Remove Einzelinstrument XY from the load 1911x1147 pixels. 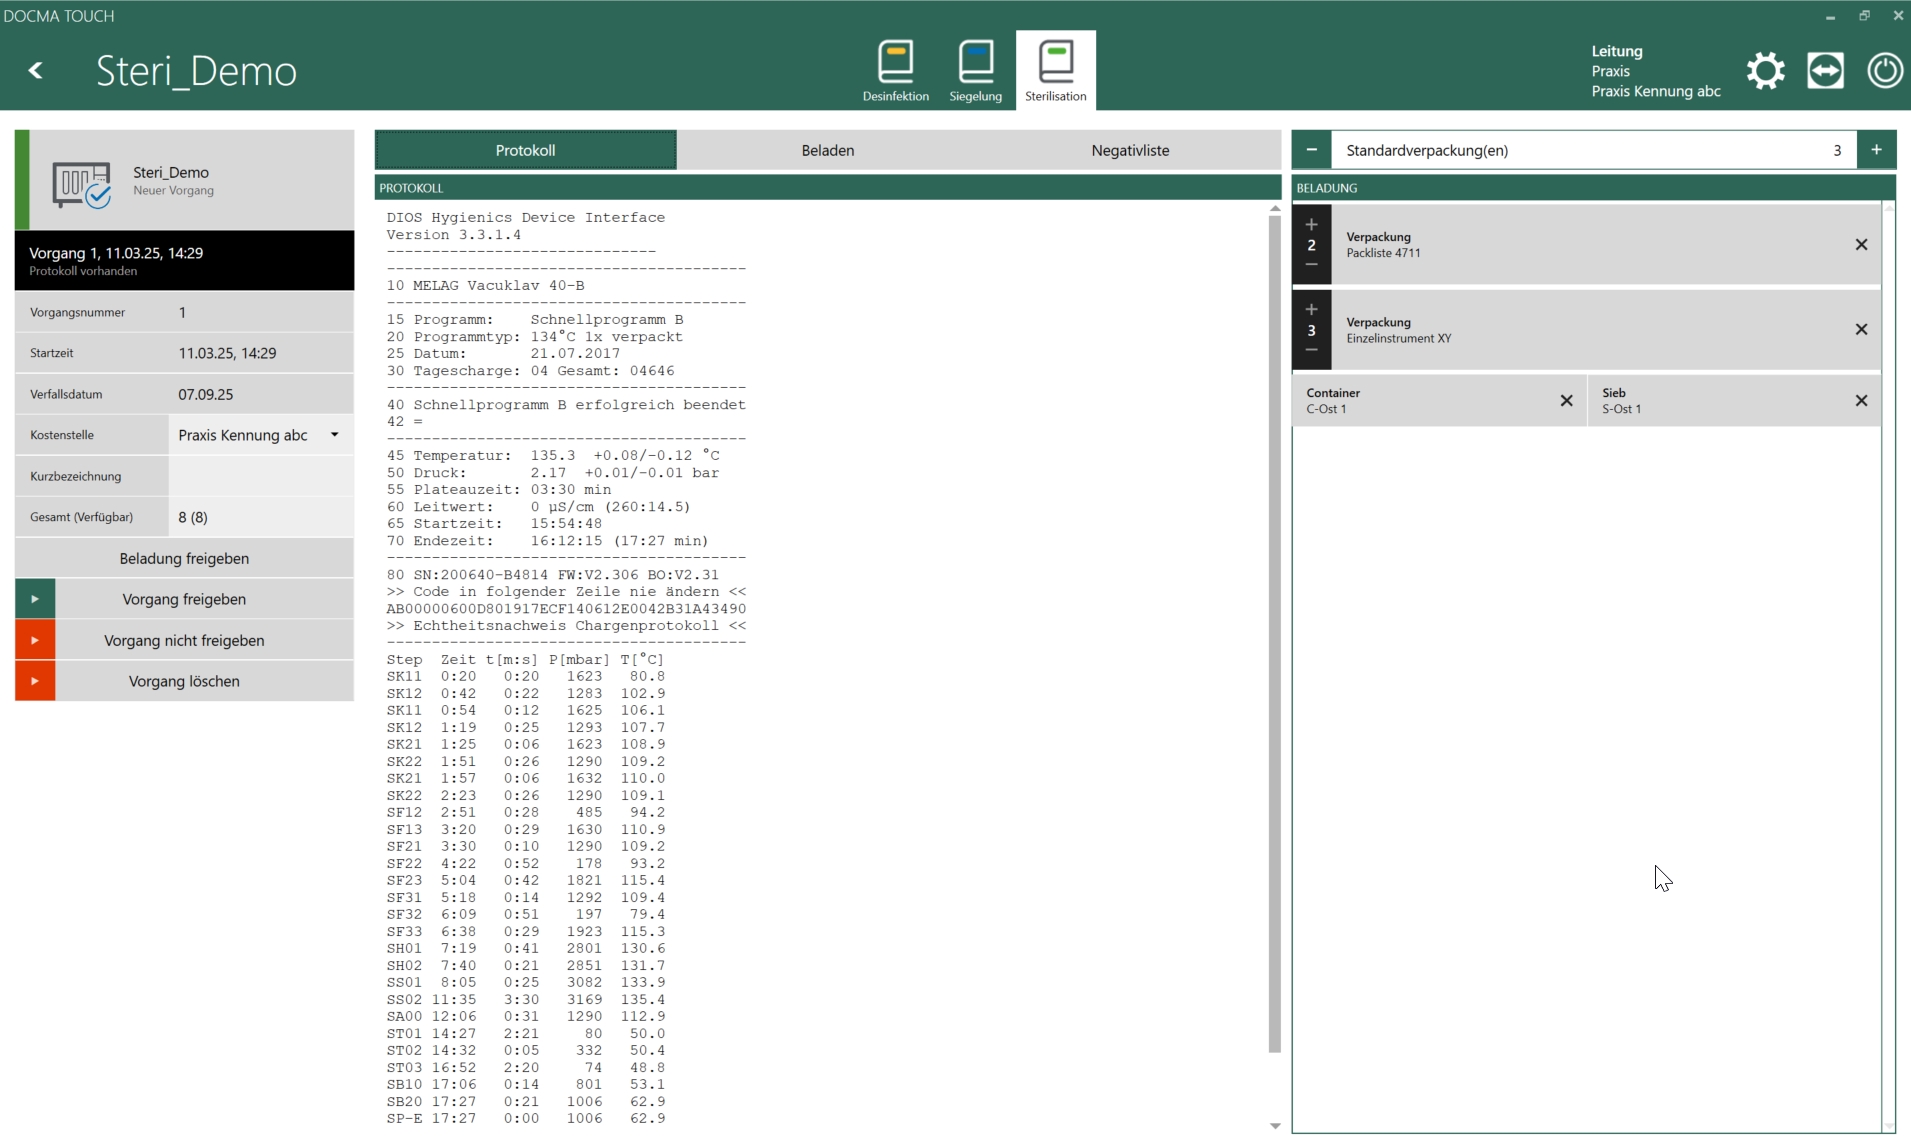coord(1861,329)
